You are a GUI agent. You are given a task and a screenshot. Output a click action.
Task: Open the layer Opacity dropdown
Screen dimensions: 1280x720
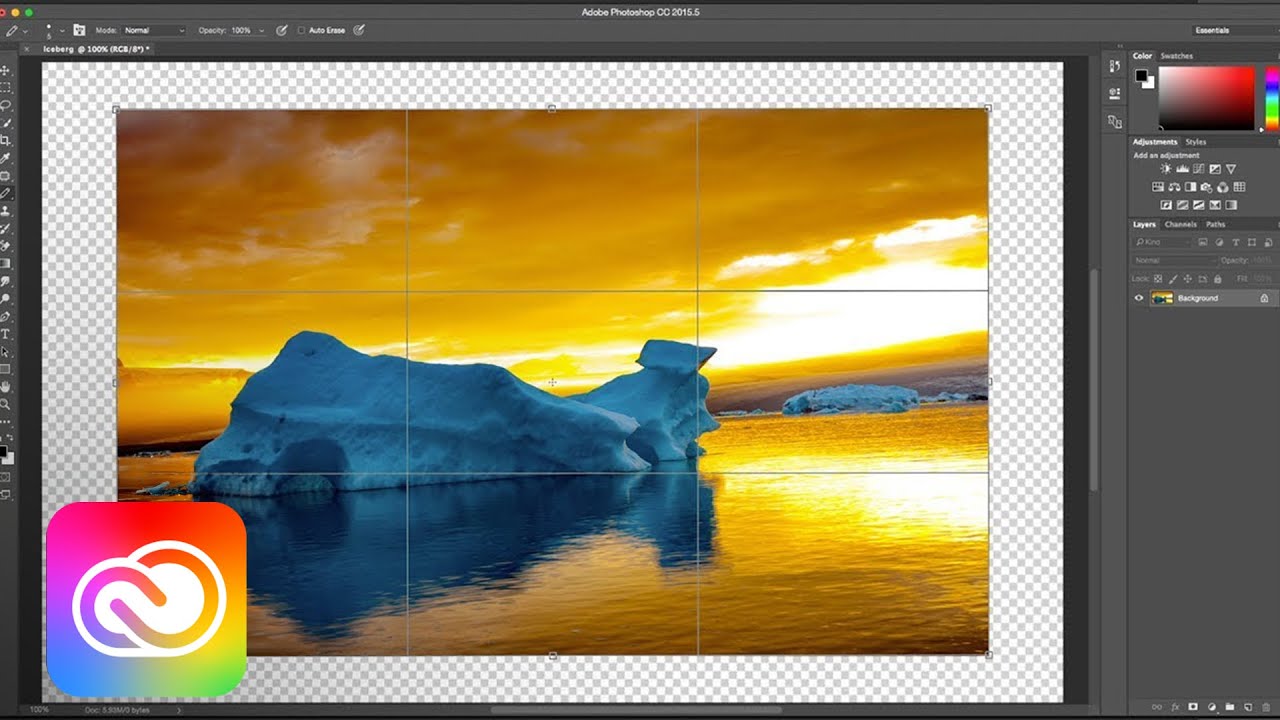pyautogui.click(x=1263, y=260)
